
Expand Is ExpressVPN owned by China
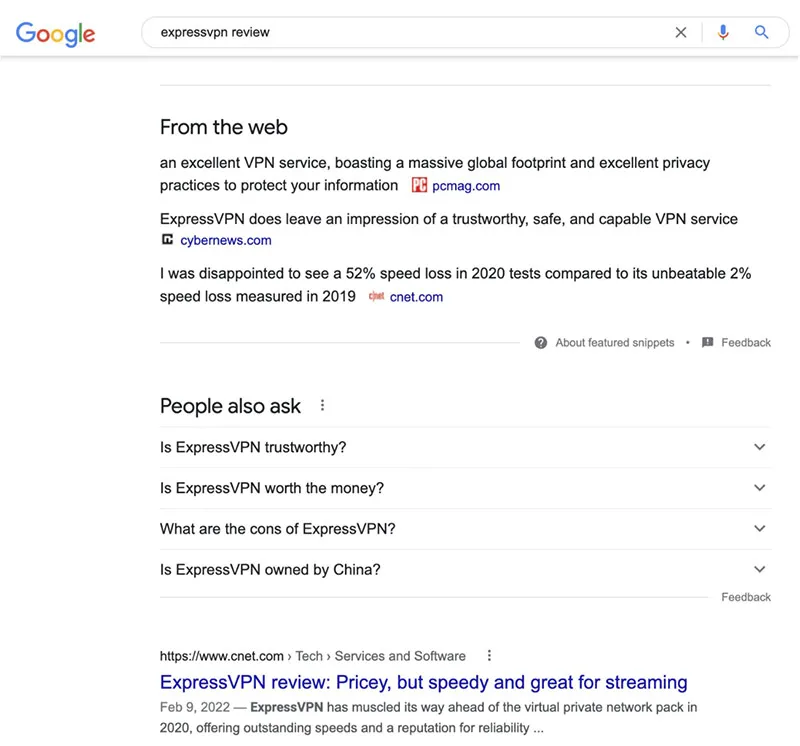point(759,568)
